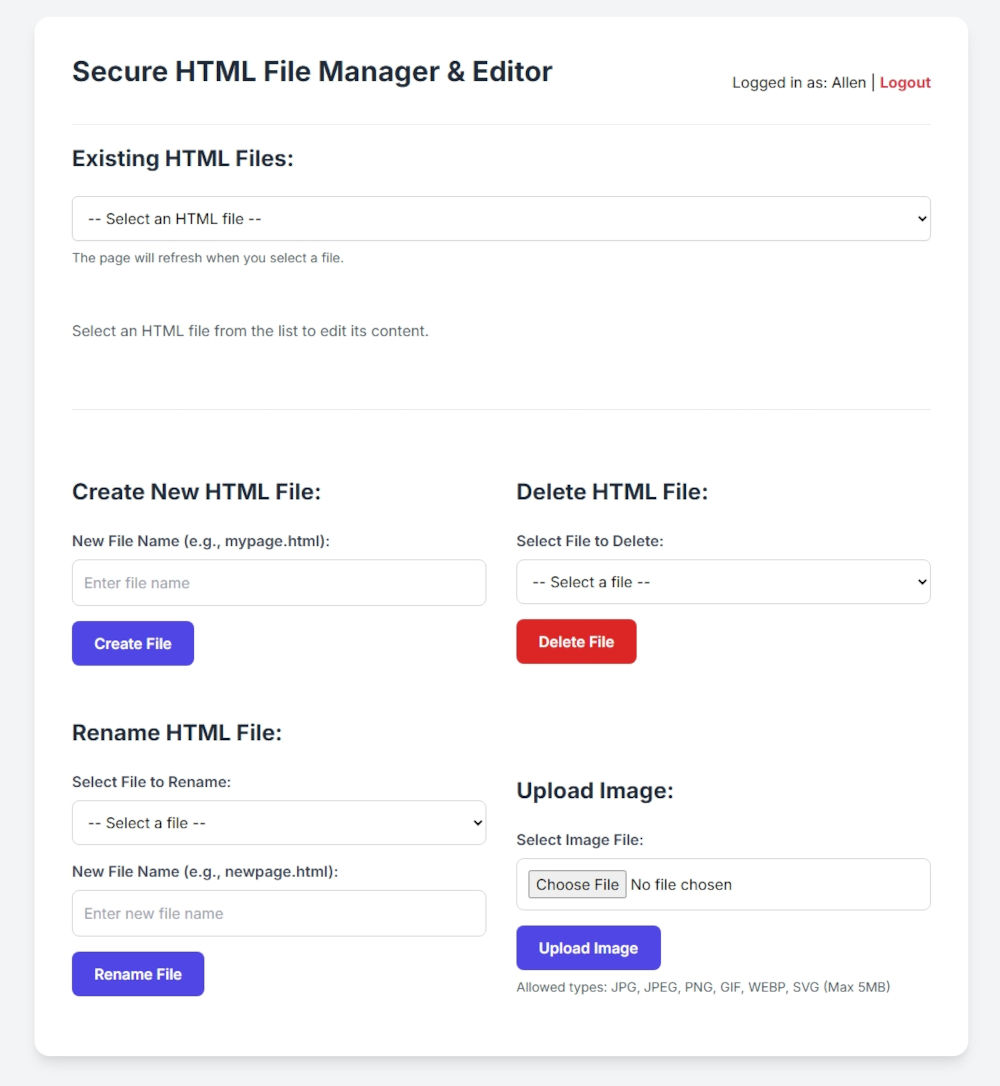Expand the delete-file selector using its arrow
Image resolution: width=1000 pixels, height=1086 pixels.
(x=921, y=581)
